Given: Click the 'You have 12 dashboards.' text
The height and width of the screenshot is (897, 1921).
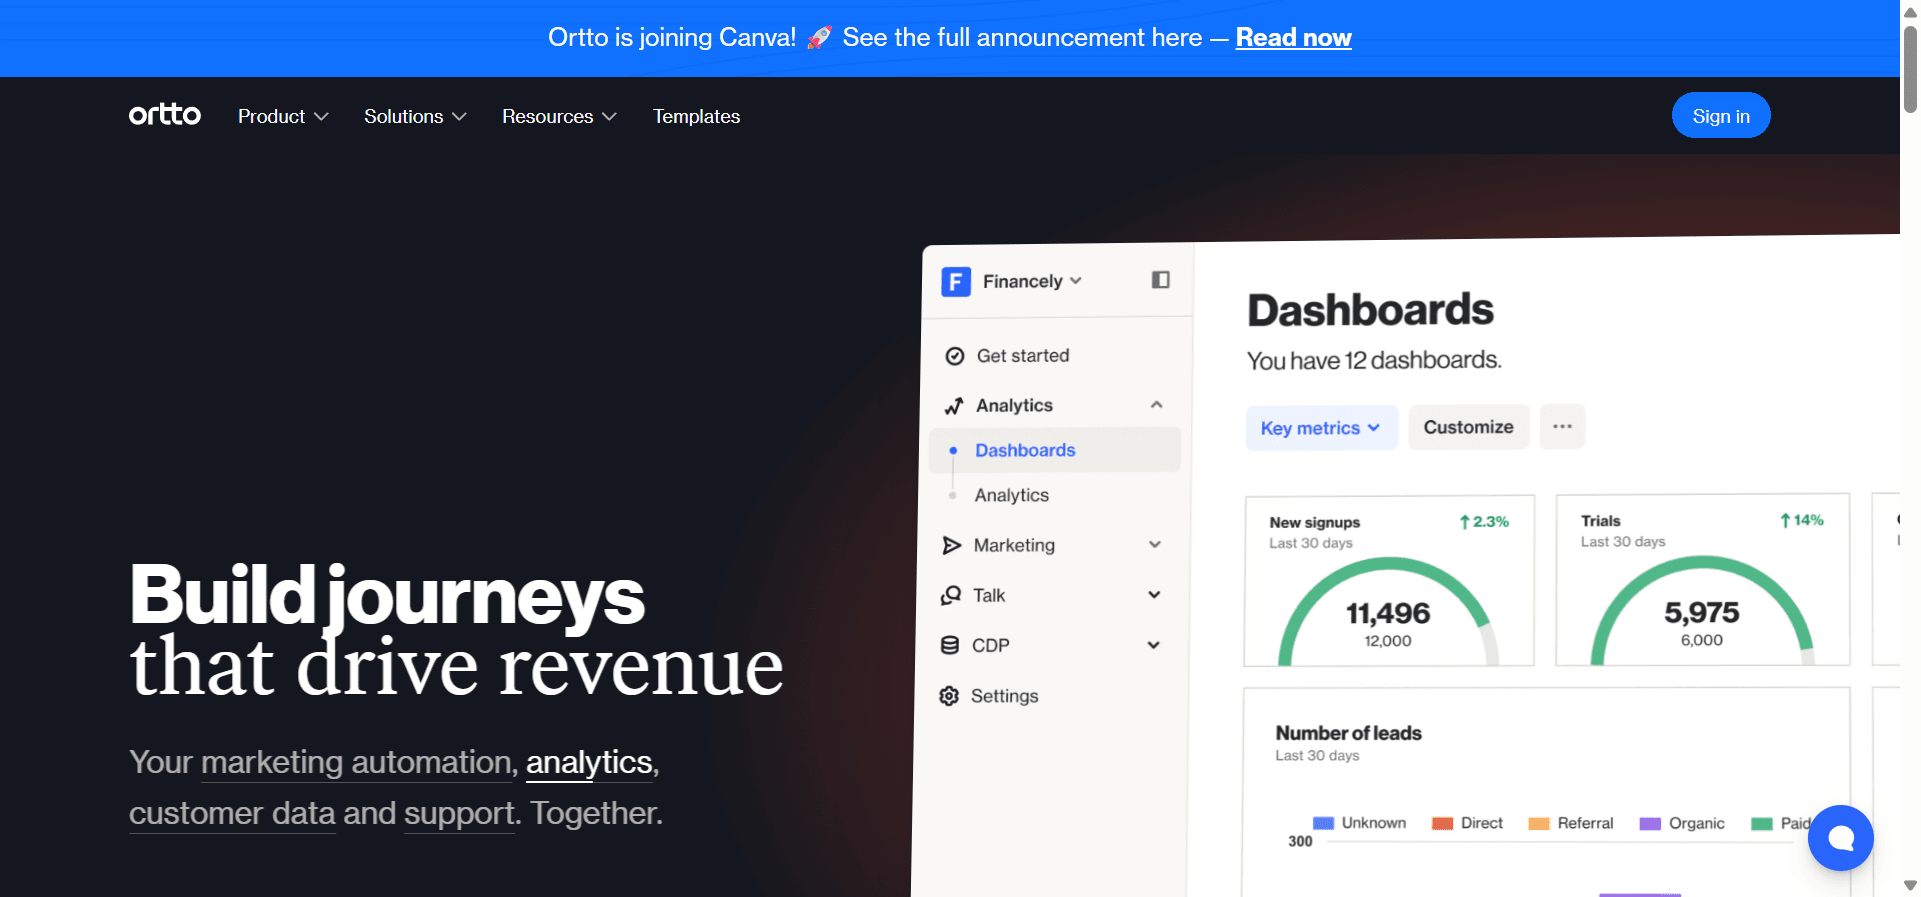Looking at the screenshot, I should [x=1374, y=360].
